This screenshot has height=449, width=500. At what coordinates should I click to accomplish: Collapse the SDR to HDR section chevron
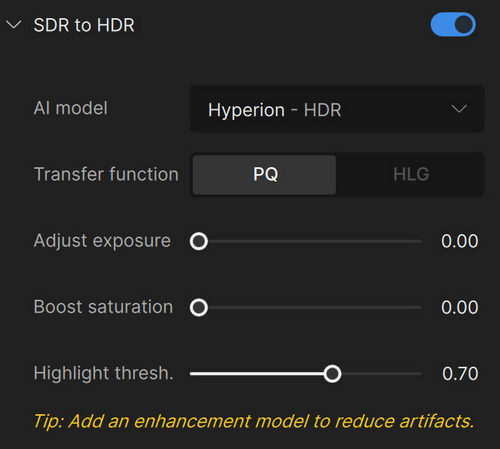pos(14,25)
